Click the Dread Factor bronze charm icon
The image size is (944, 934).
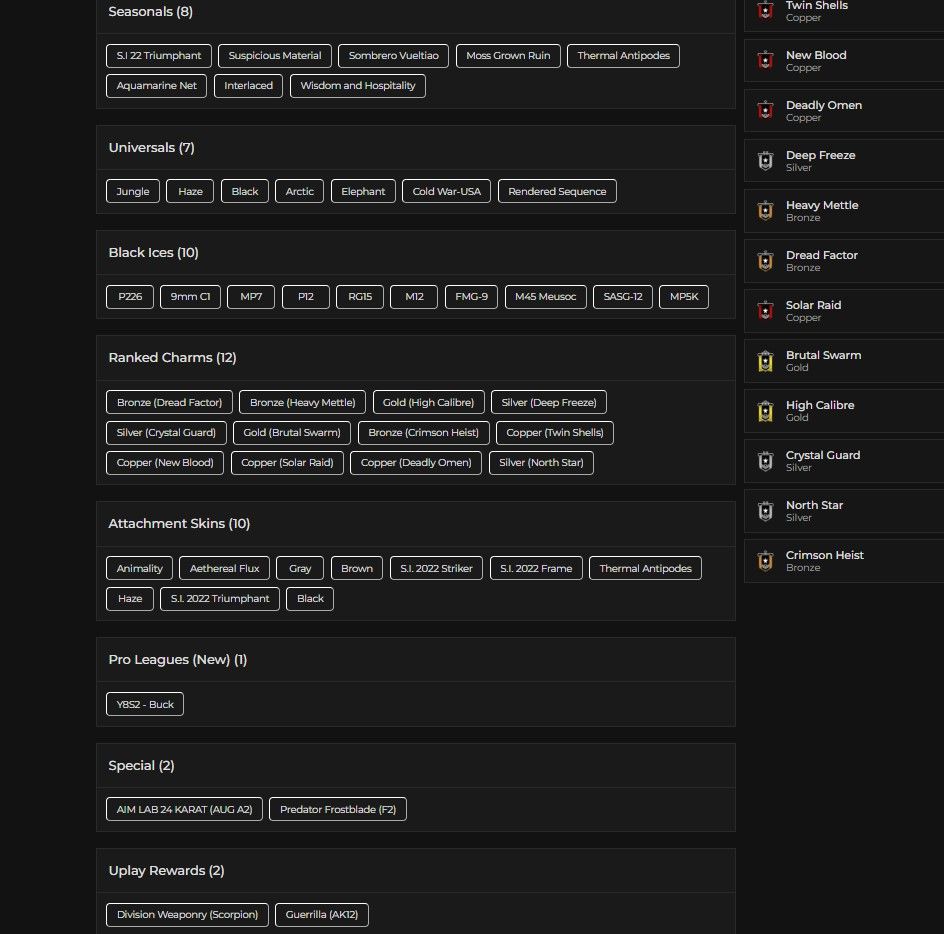pos(765,261)
